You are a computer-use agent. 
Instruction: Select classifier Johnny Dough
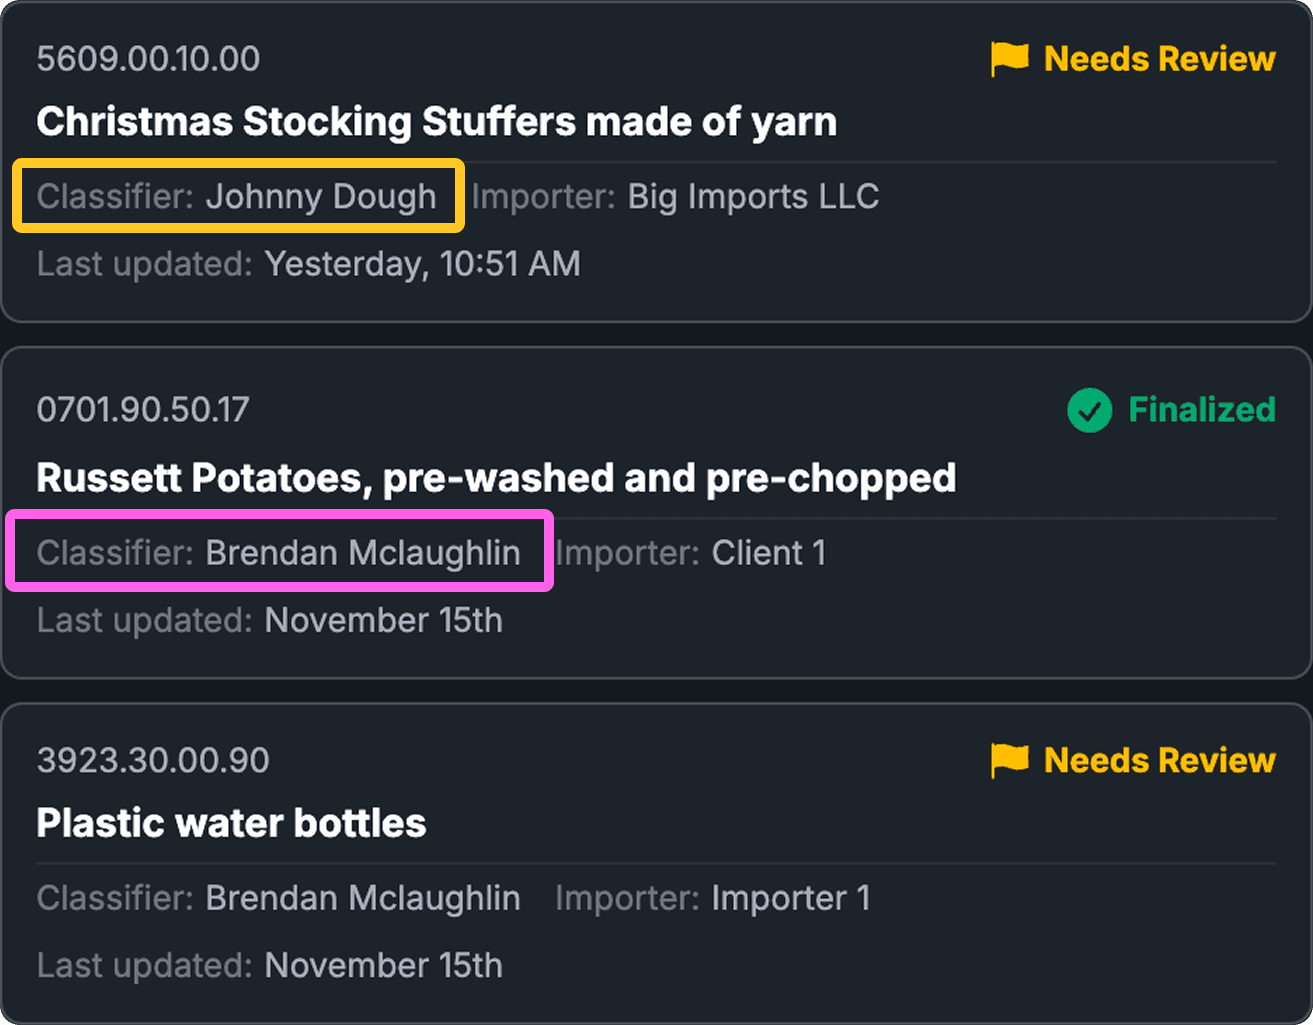320,197
